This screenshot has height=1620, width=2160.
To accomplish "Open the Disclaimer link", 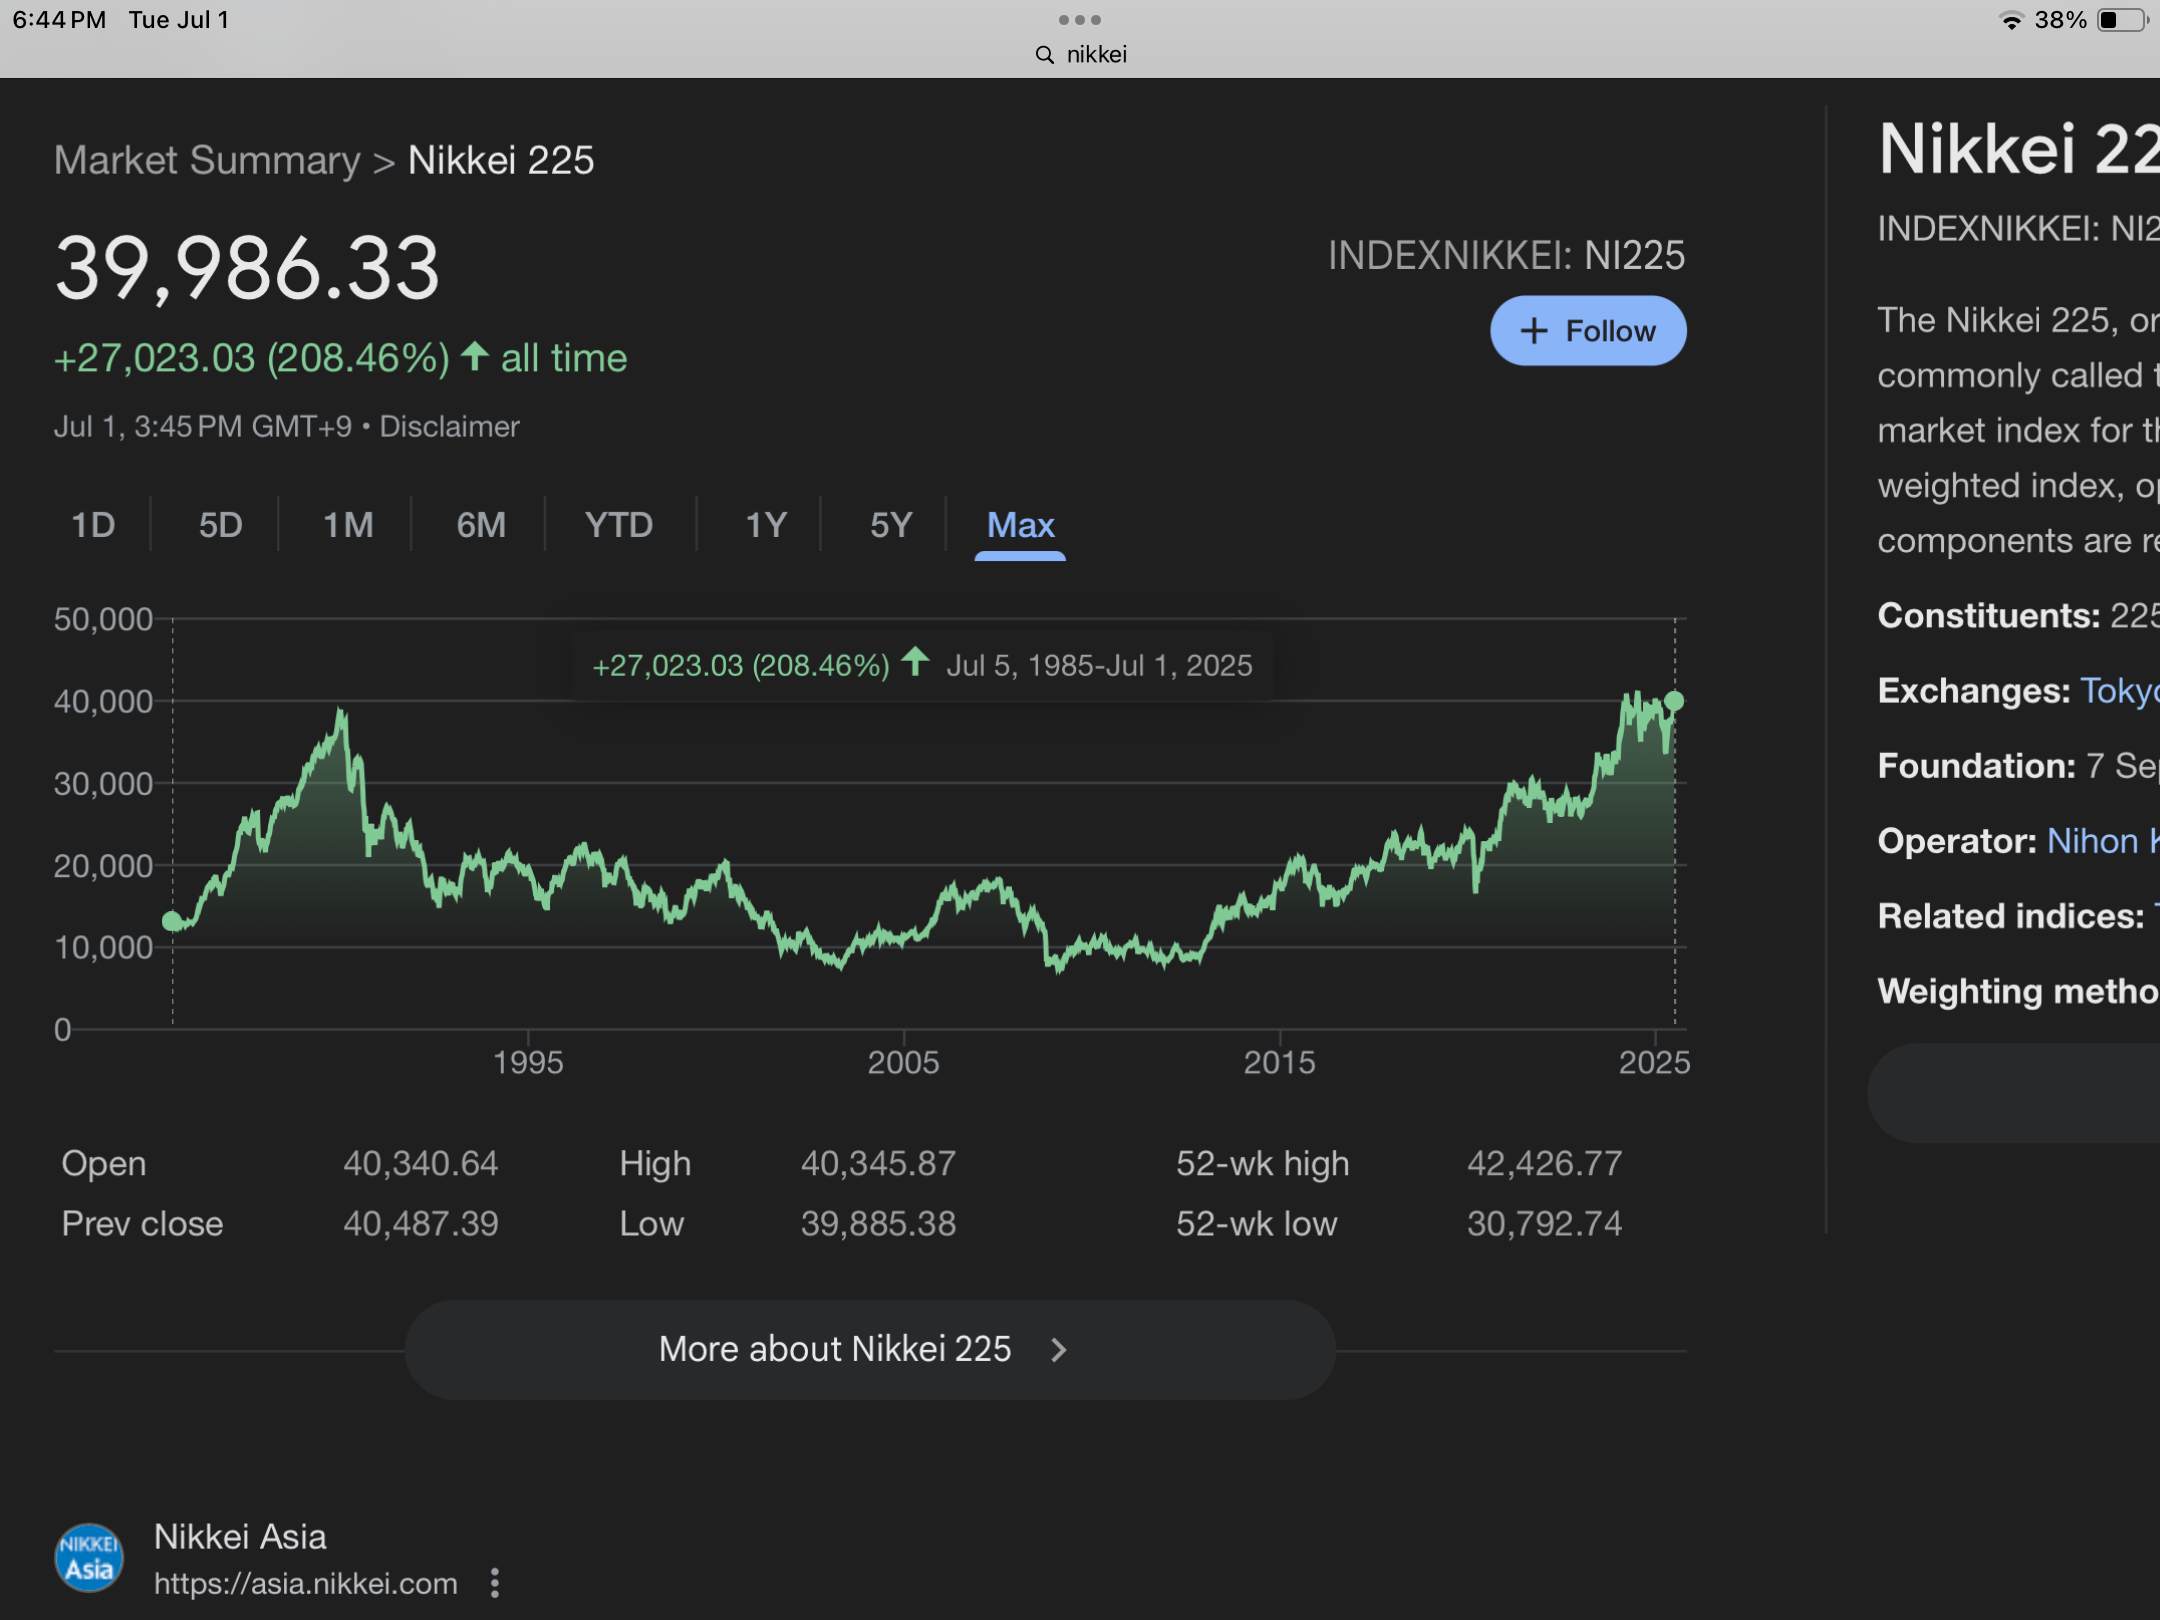I will tap(449, 427).
